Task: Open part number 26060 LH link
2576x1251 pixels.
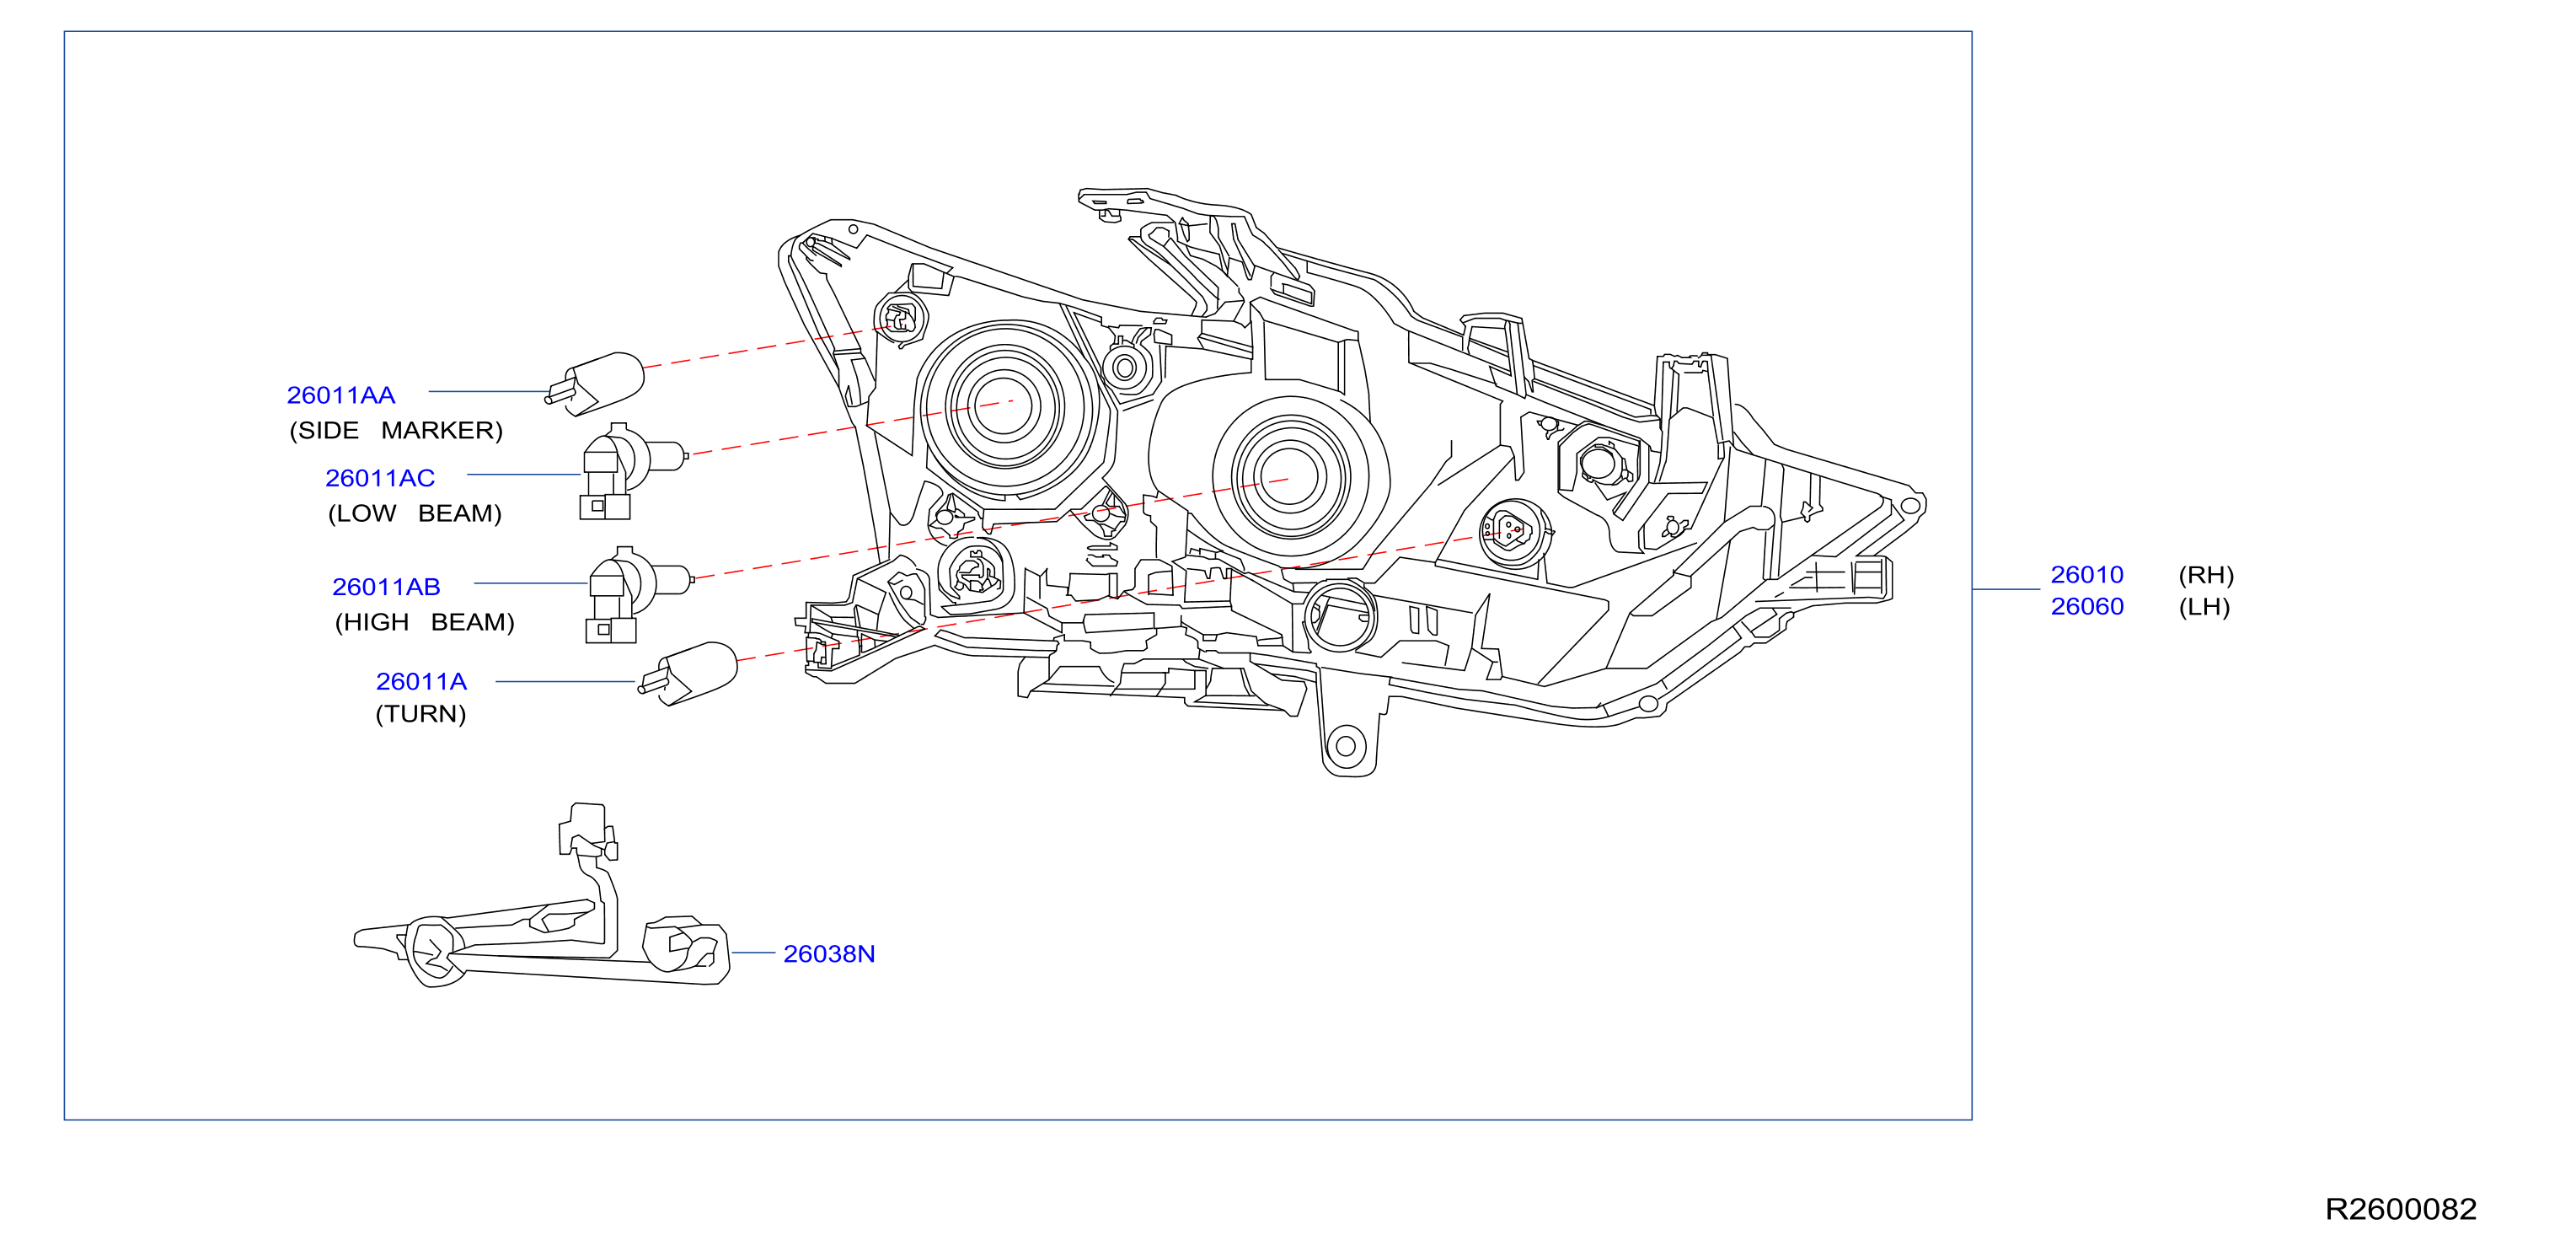Action: click(2087, 607)
